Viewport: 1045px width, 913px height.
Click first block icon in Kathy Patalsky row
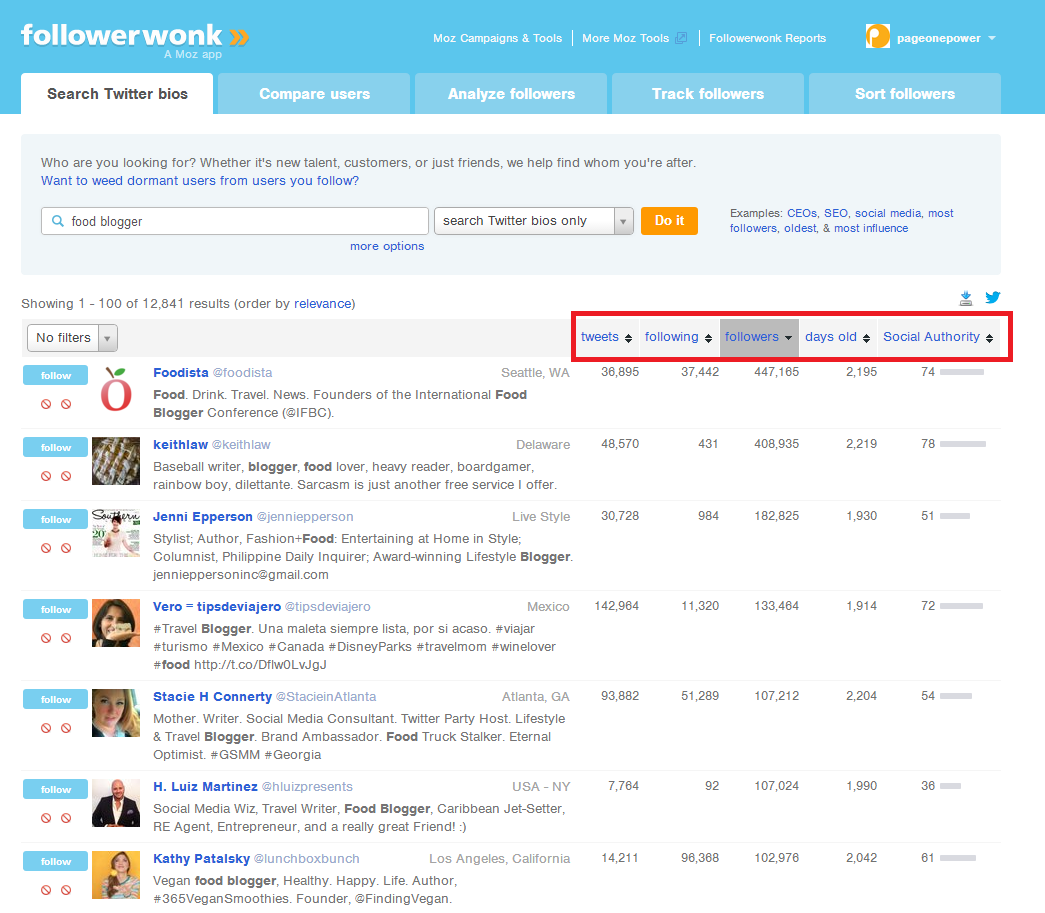click(46, 890)
